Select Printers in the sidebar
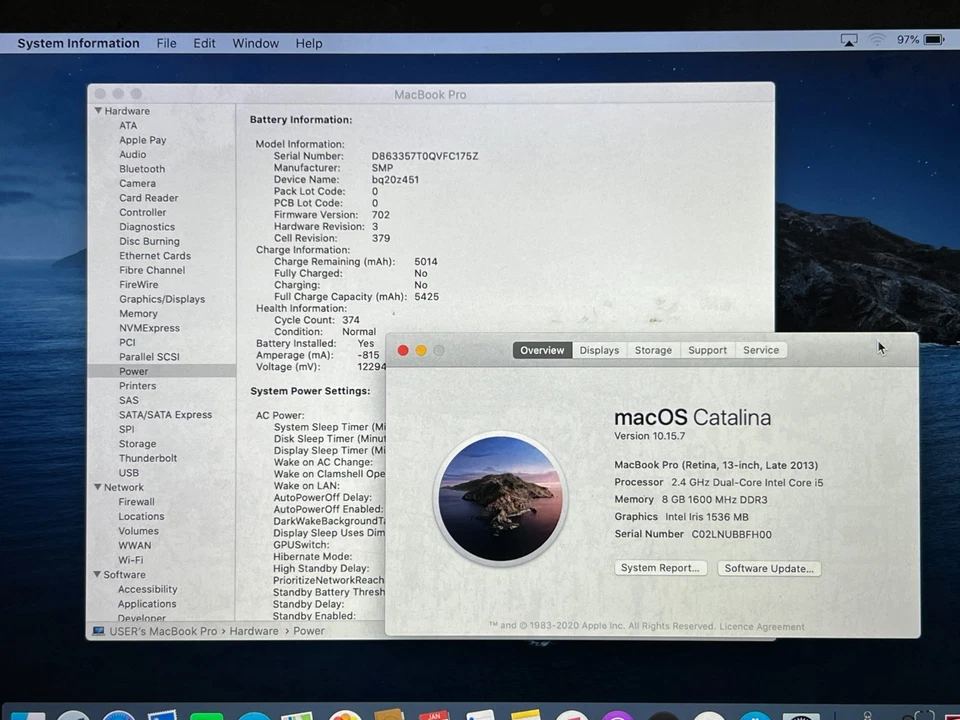Screen dimensions: 960x720 [x=138, y=386]
